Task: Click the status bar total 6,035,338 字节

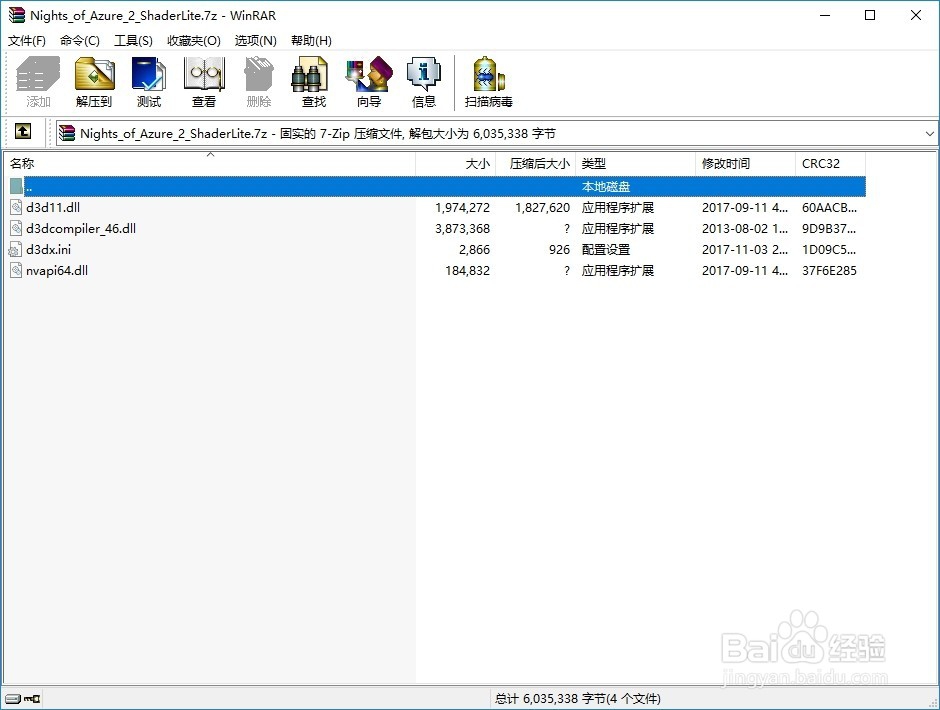Action: (x=578, y=699)
